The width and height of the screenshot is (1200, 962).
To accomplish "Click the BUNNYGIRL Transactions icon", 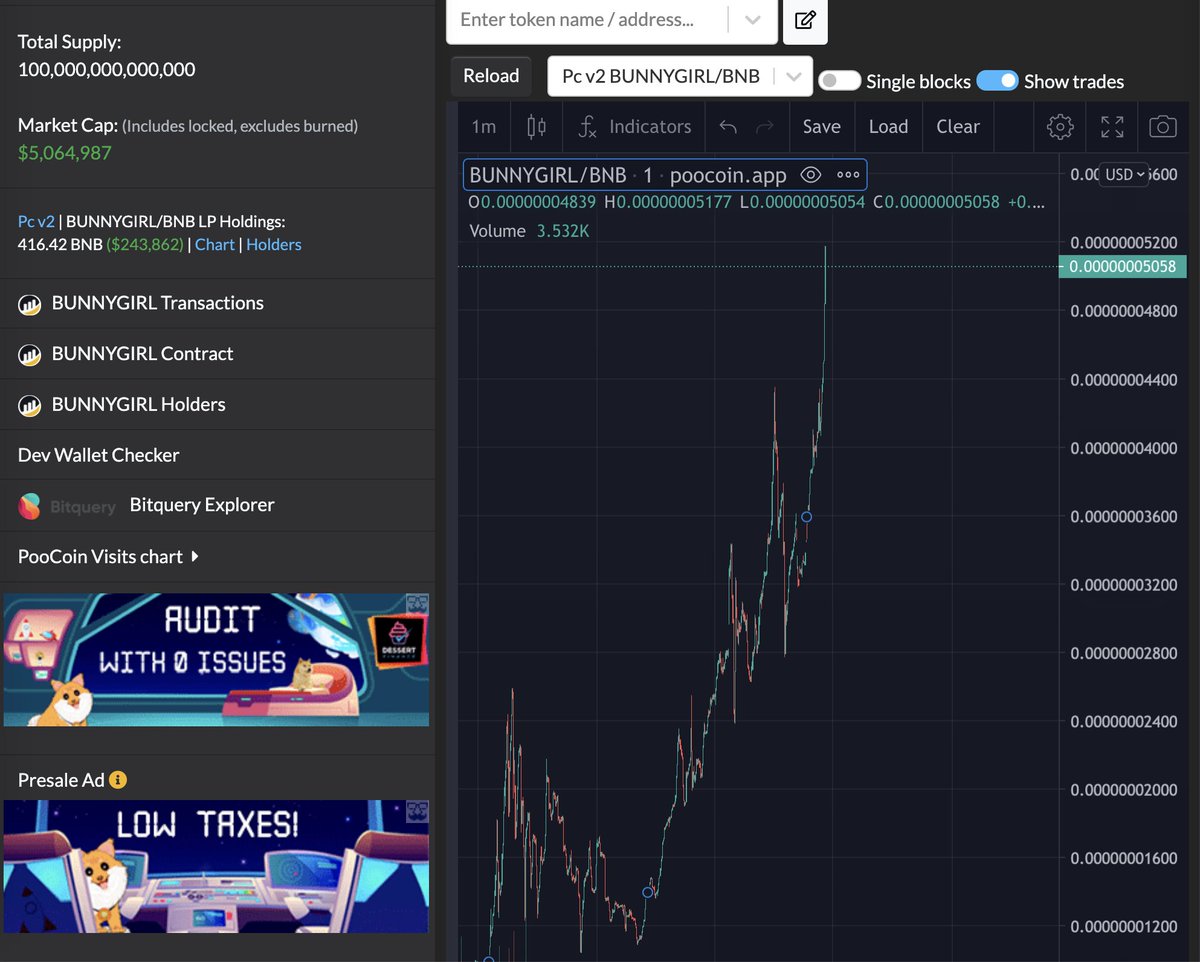I will pos(30,304).
